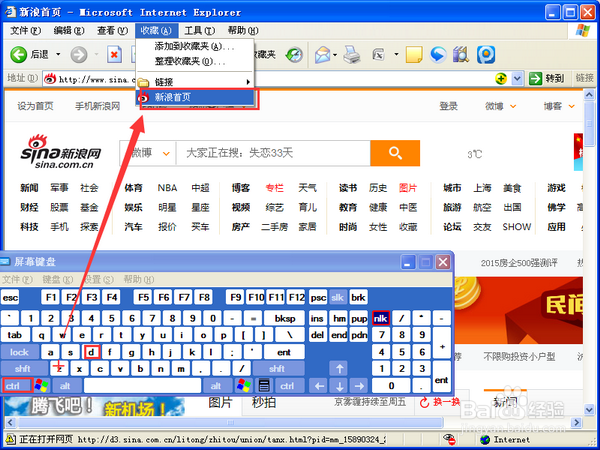This screenshot has width=600, height=450.
Task: Toggle the left alt key
Action: 65,386
